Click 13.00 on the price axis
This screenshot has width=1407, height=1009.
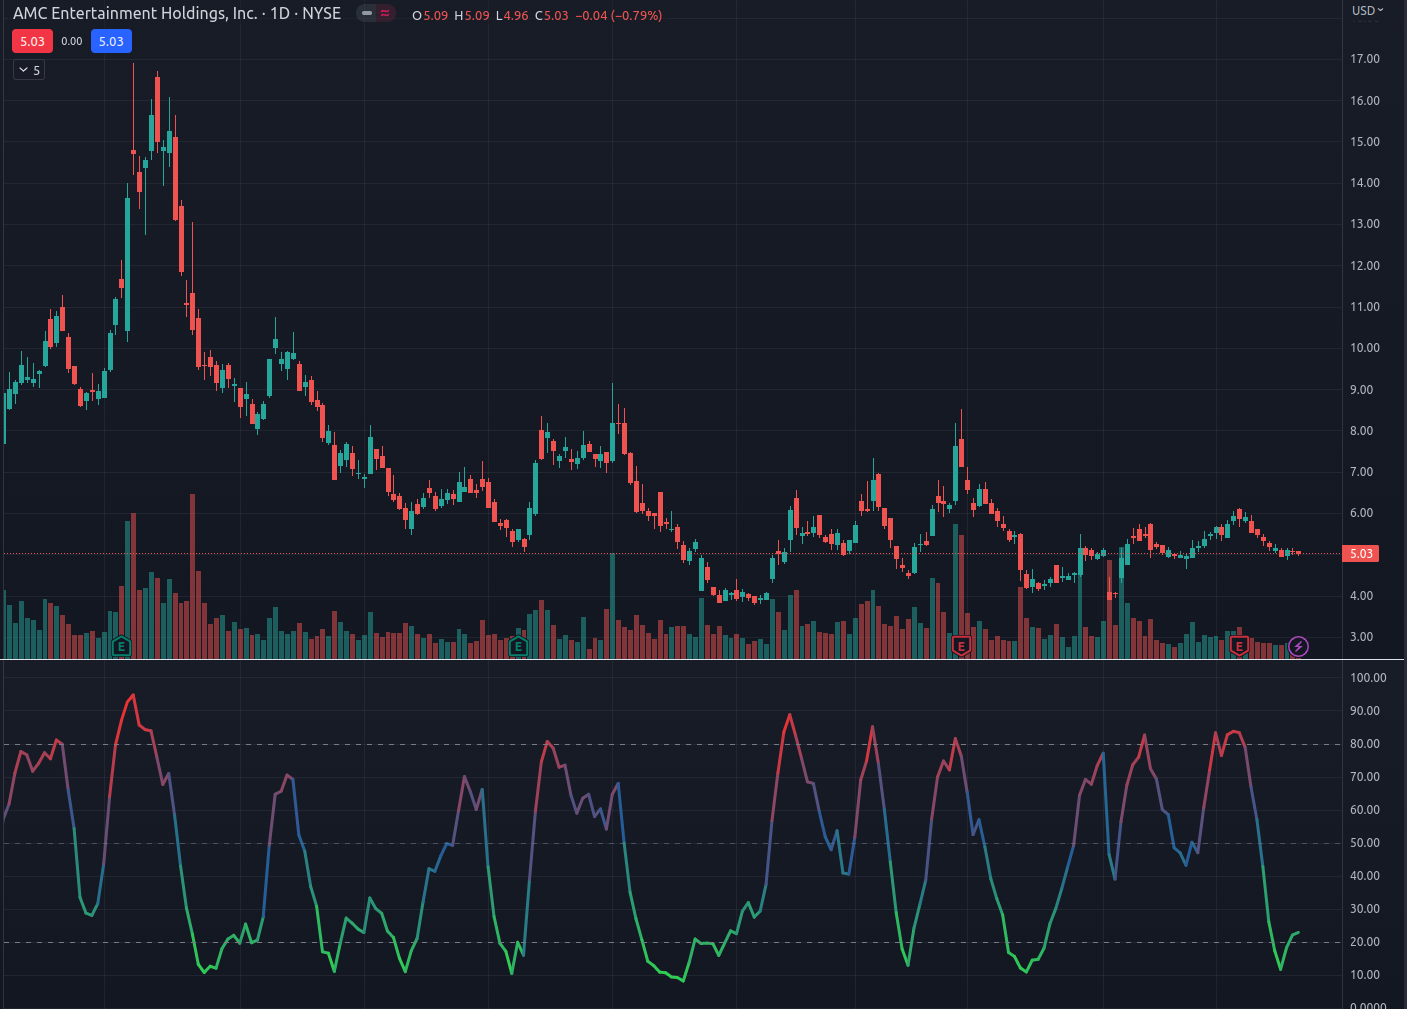(1365, 224)
